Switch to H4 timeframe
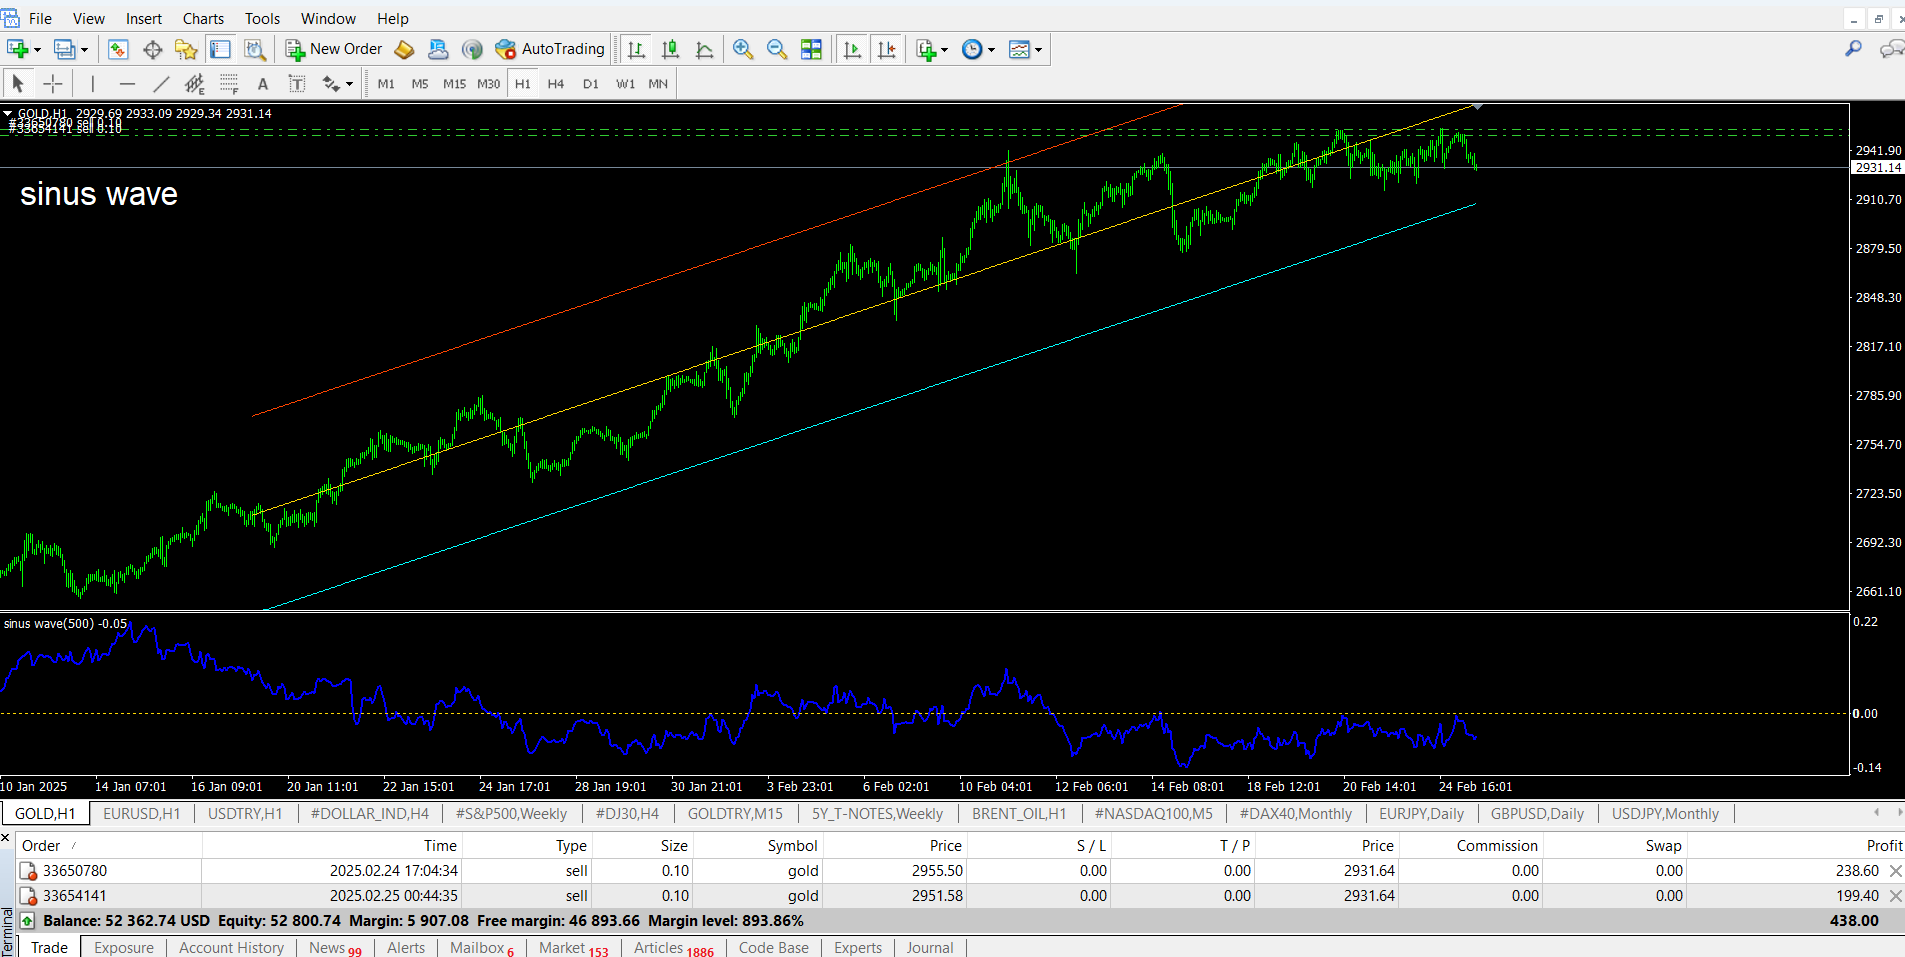This screenshot has width=1905, height=957. coord(556,84)
